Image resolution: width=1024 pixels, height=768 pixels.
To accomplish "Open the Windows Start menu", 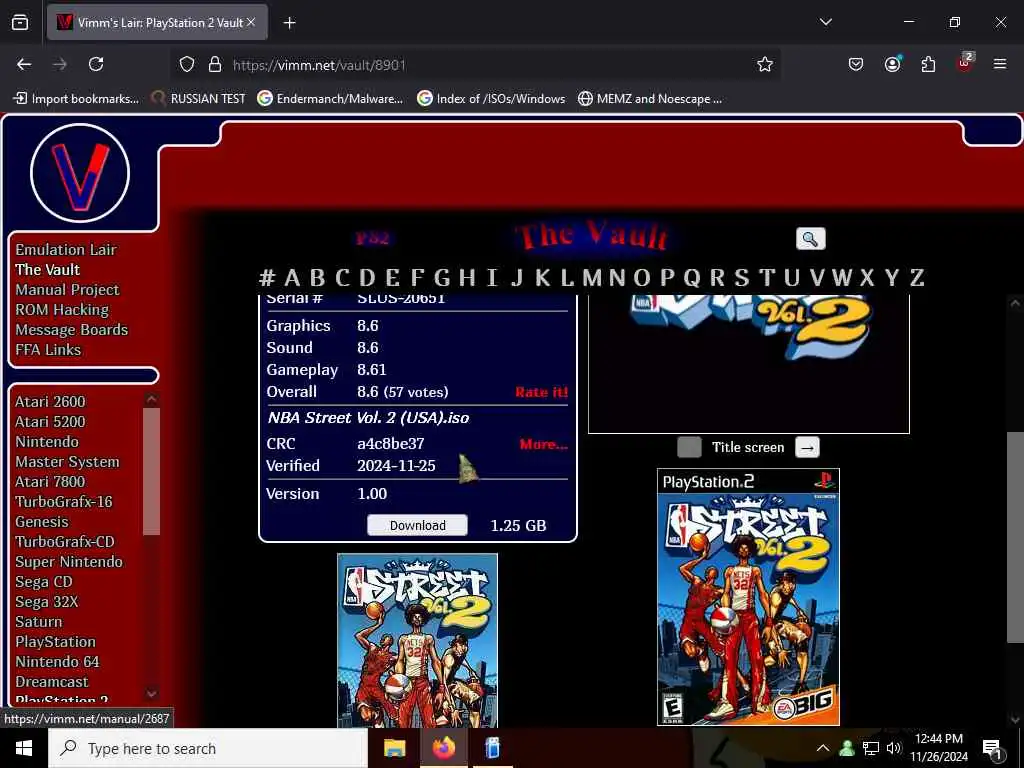I will tap(24, 748).
